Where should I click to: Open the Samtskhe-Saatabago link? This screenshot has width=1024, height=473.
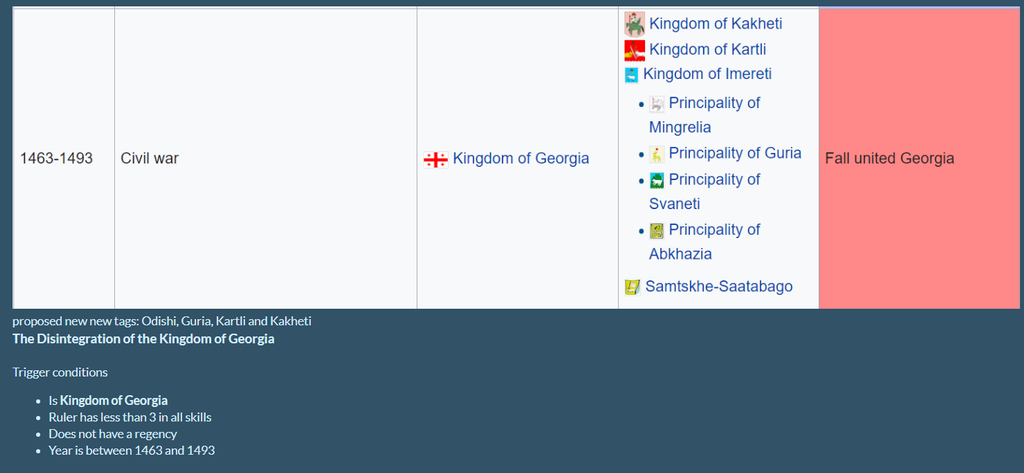pyautogui.click(x=718, y=286)
